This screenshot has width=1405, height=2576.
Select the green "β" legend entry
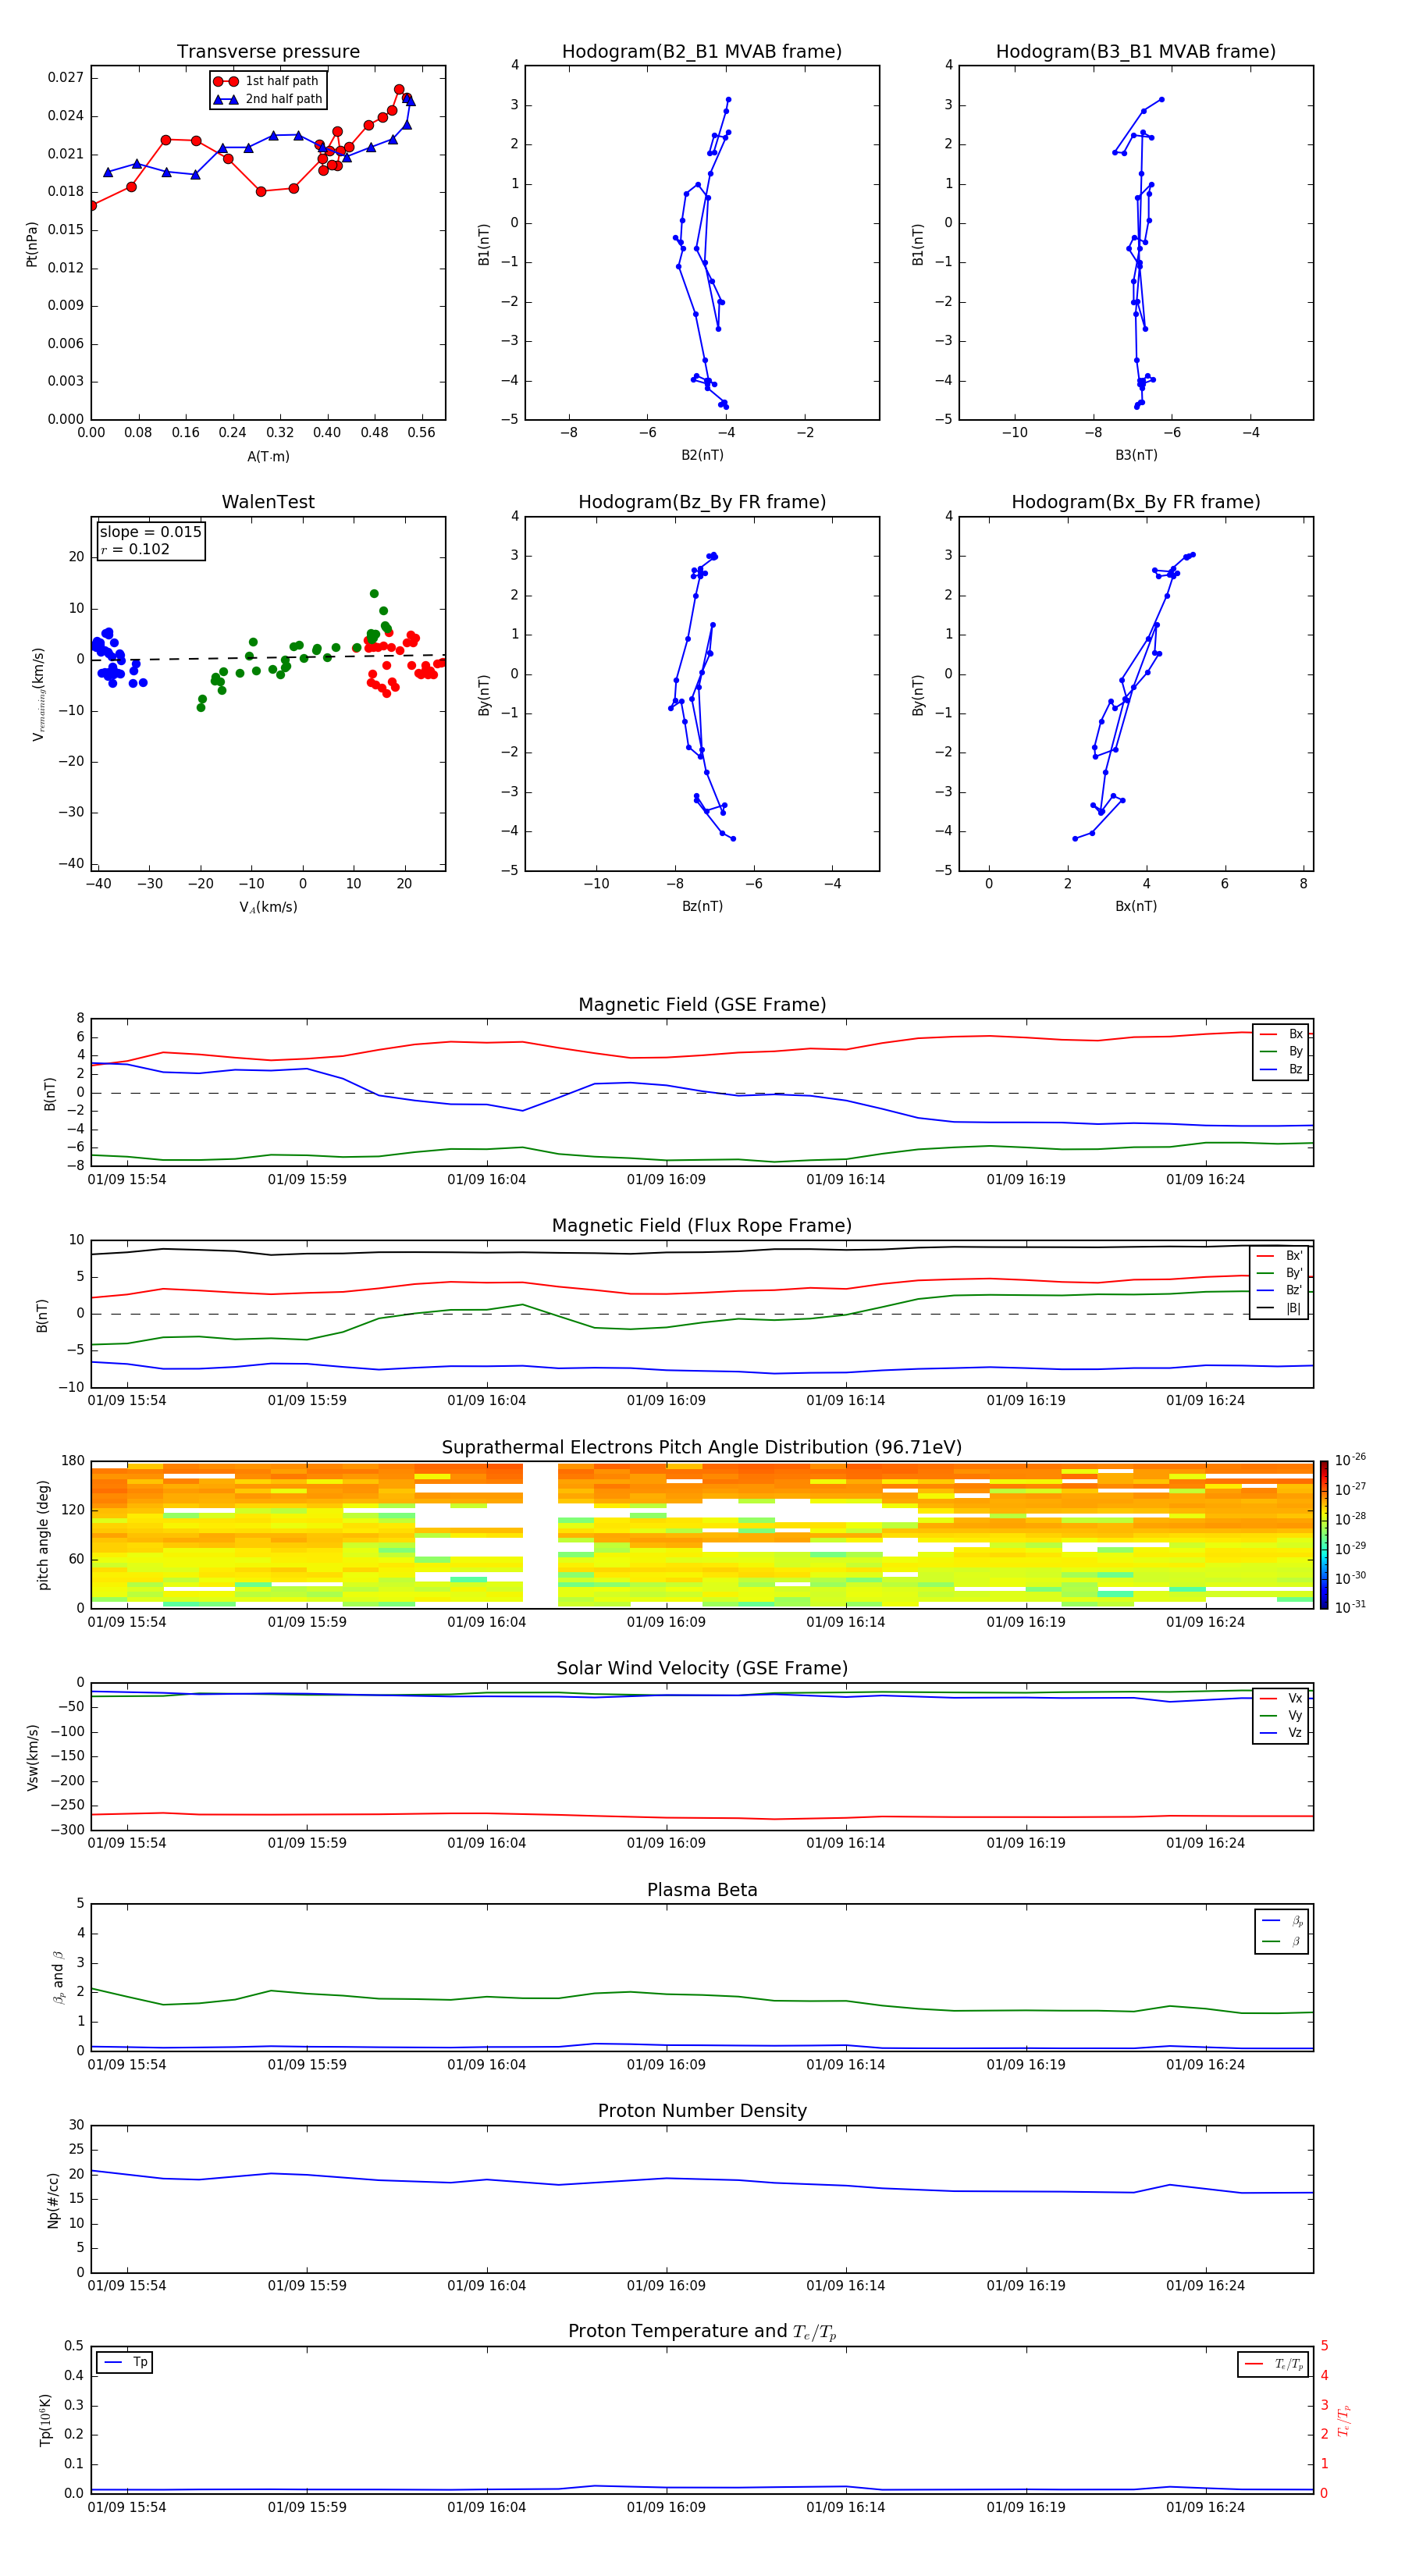coord(1282,1942)
